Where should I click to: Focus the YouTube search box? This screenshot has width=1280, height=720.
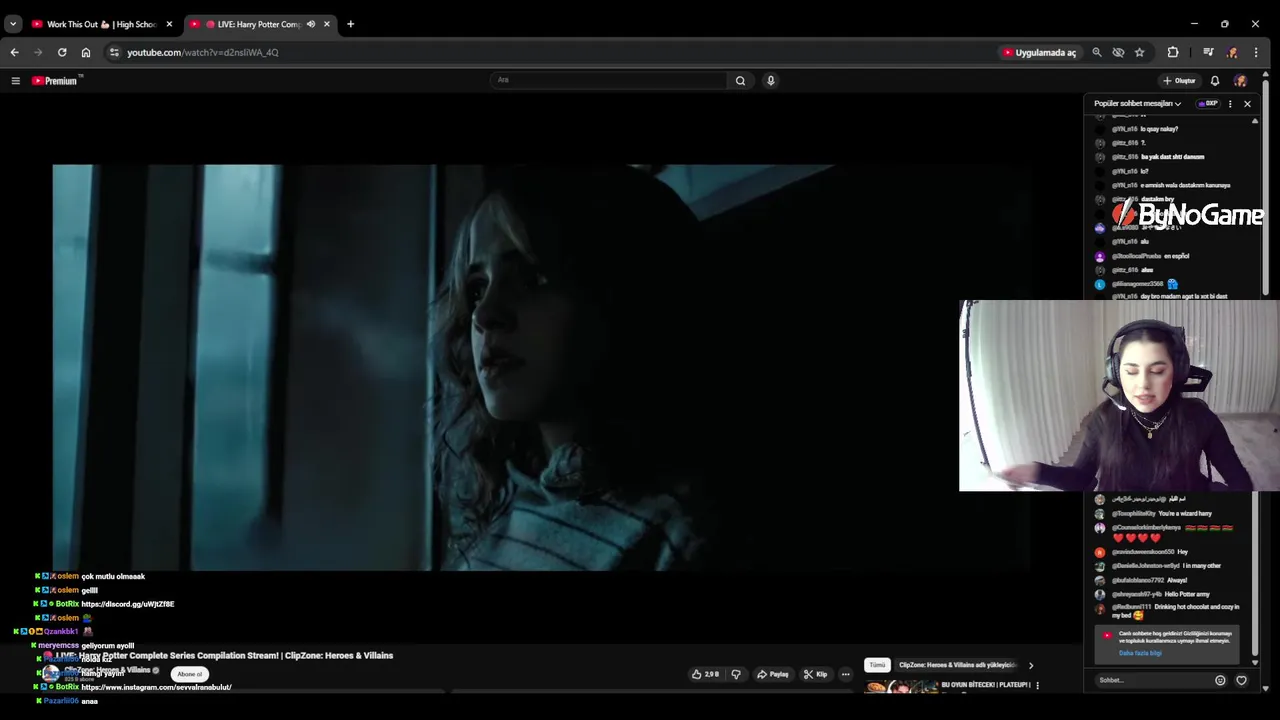(x=610, y=80)
